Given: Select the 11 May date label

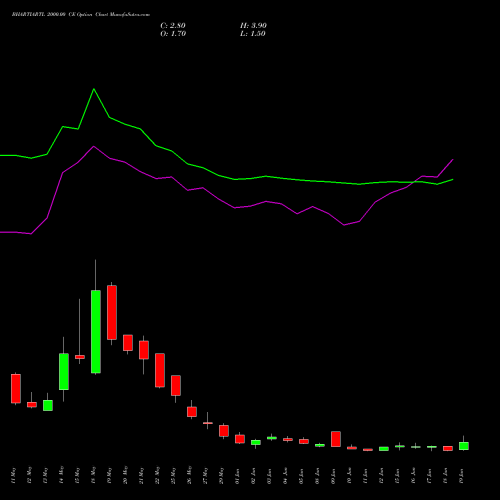Looking at the screenshot, I should [x=13, y=476].
